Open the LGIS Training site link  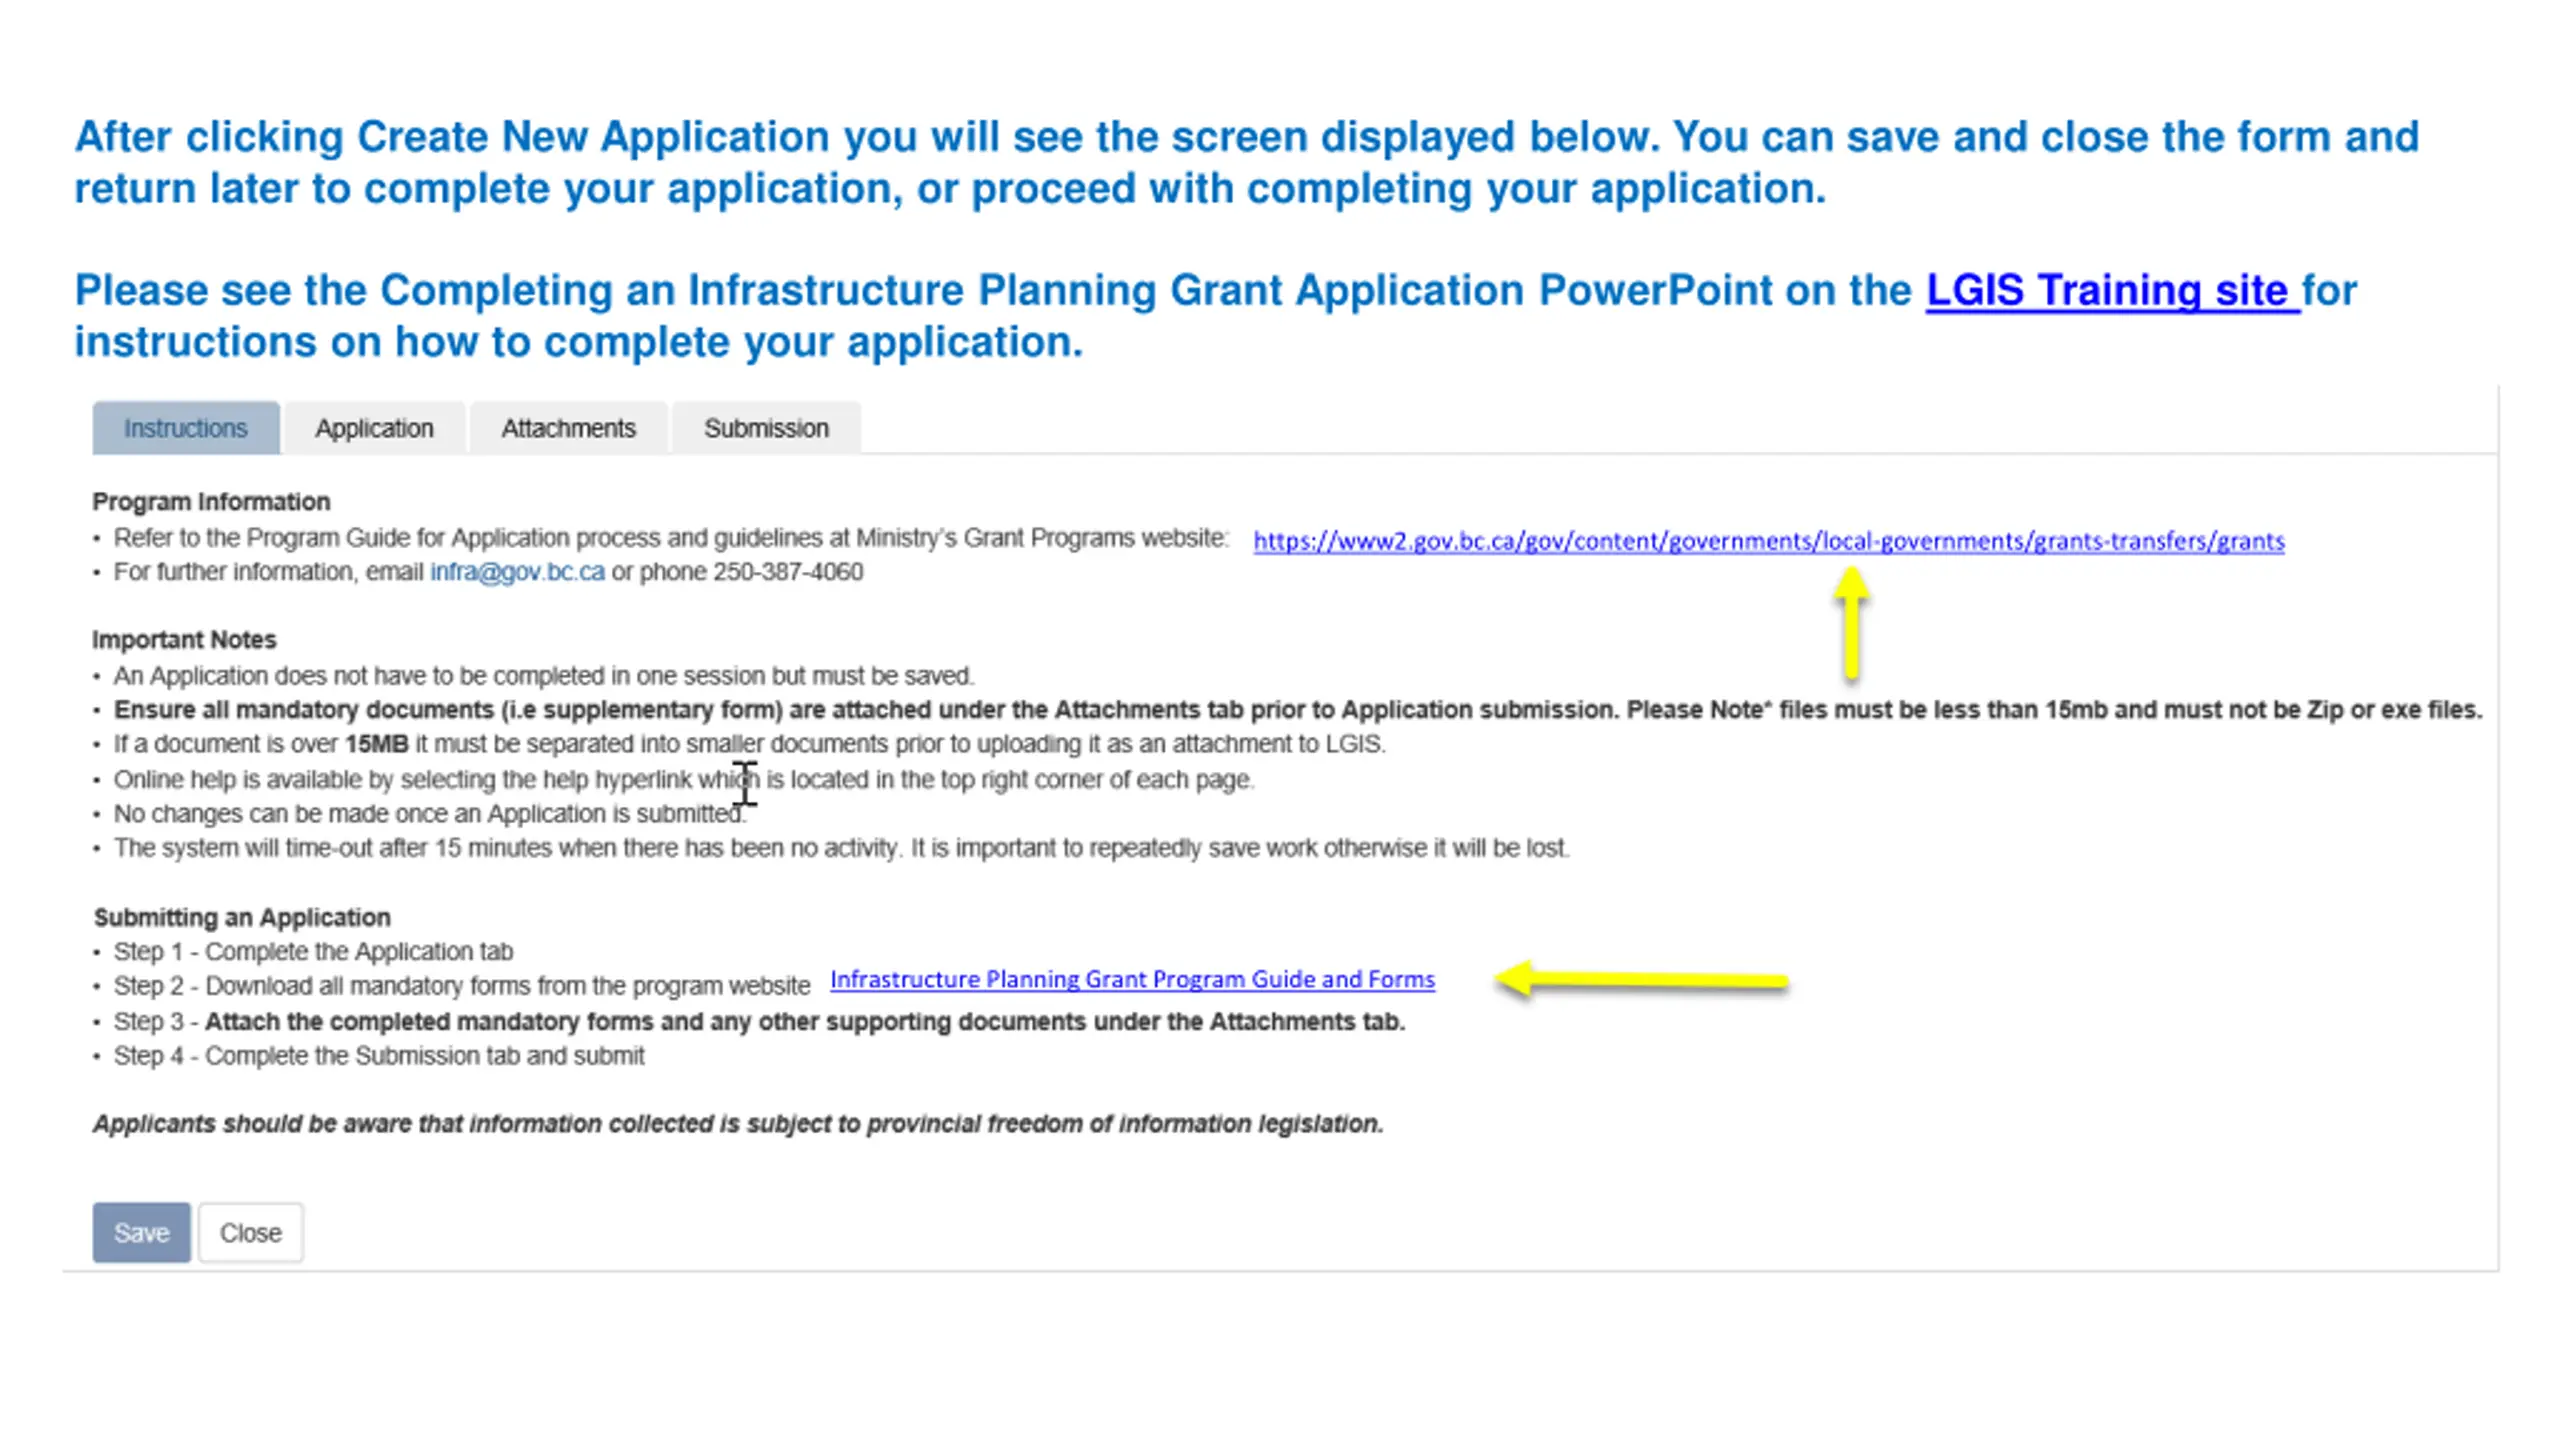[2112, 290]
